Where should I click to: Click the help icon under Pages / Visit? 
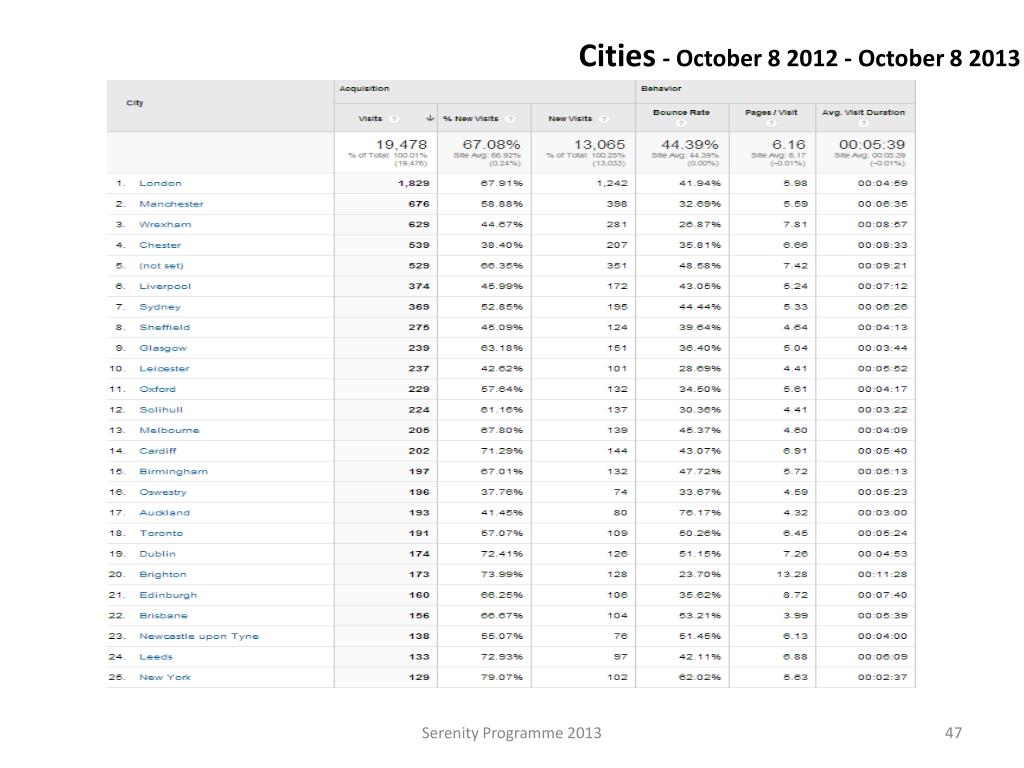tap(771, 123)
